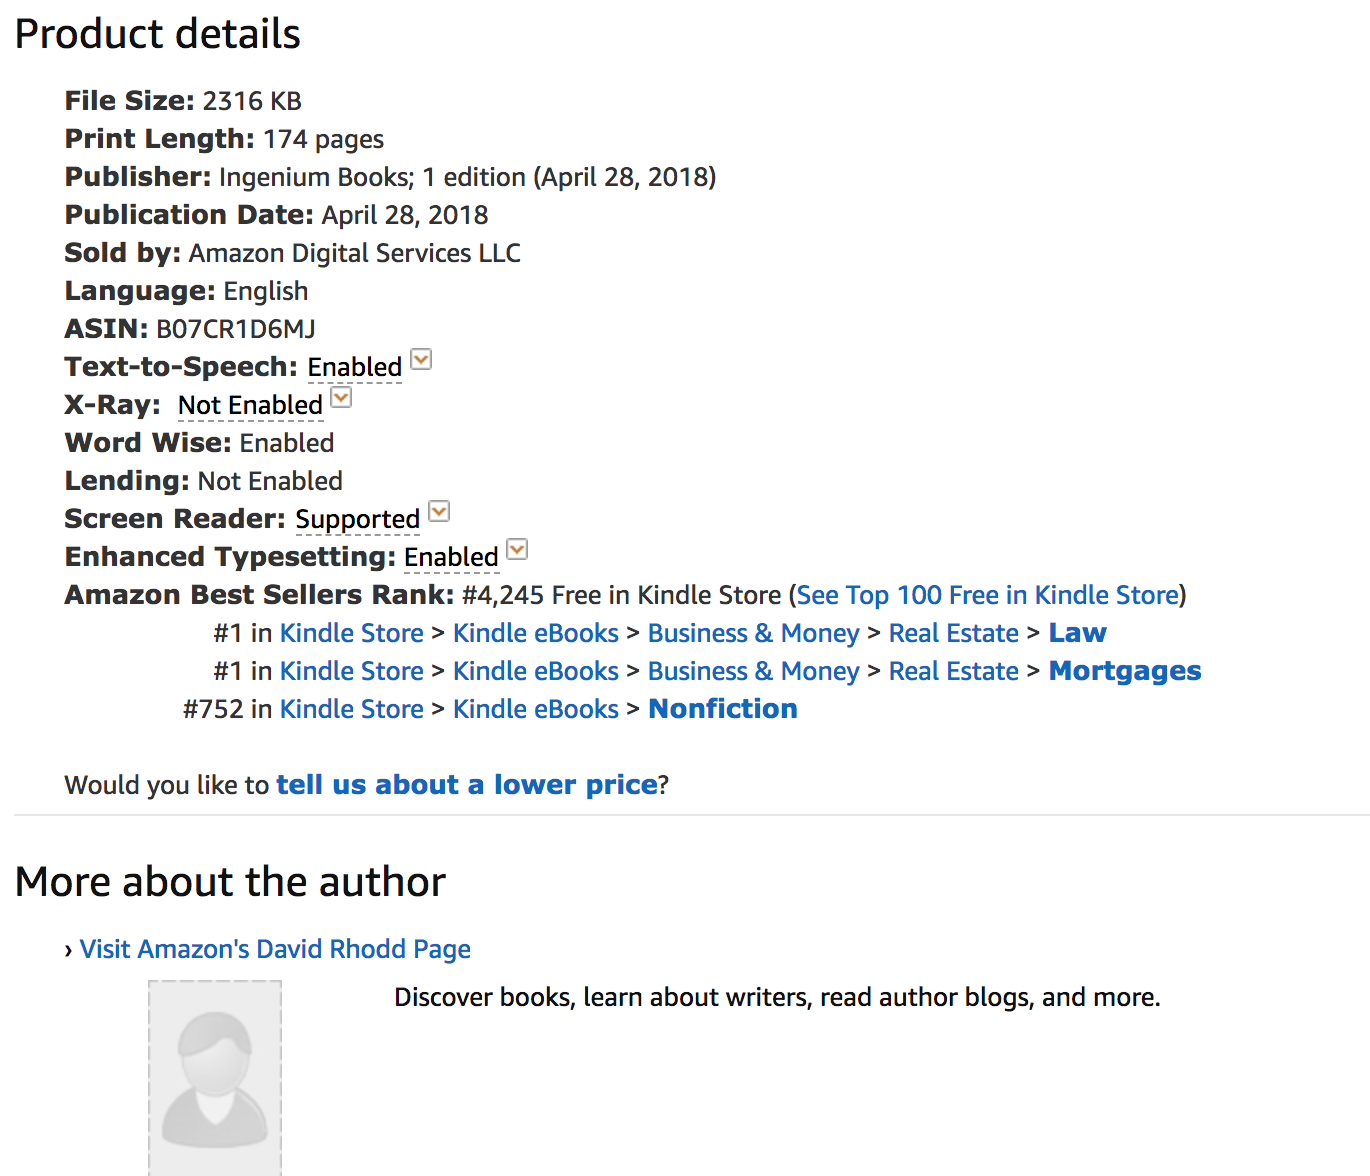Viewport: 1370px width, 1176px height.
Task: Open the Kindle eBooks link in Nonfiction ranking row
Action: click(x=535, y=708)
